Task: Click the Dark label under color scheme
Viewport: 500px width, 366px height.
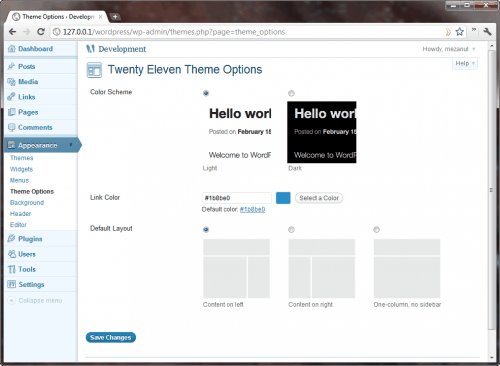Action: coord(295,168)
